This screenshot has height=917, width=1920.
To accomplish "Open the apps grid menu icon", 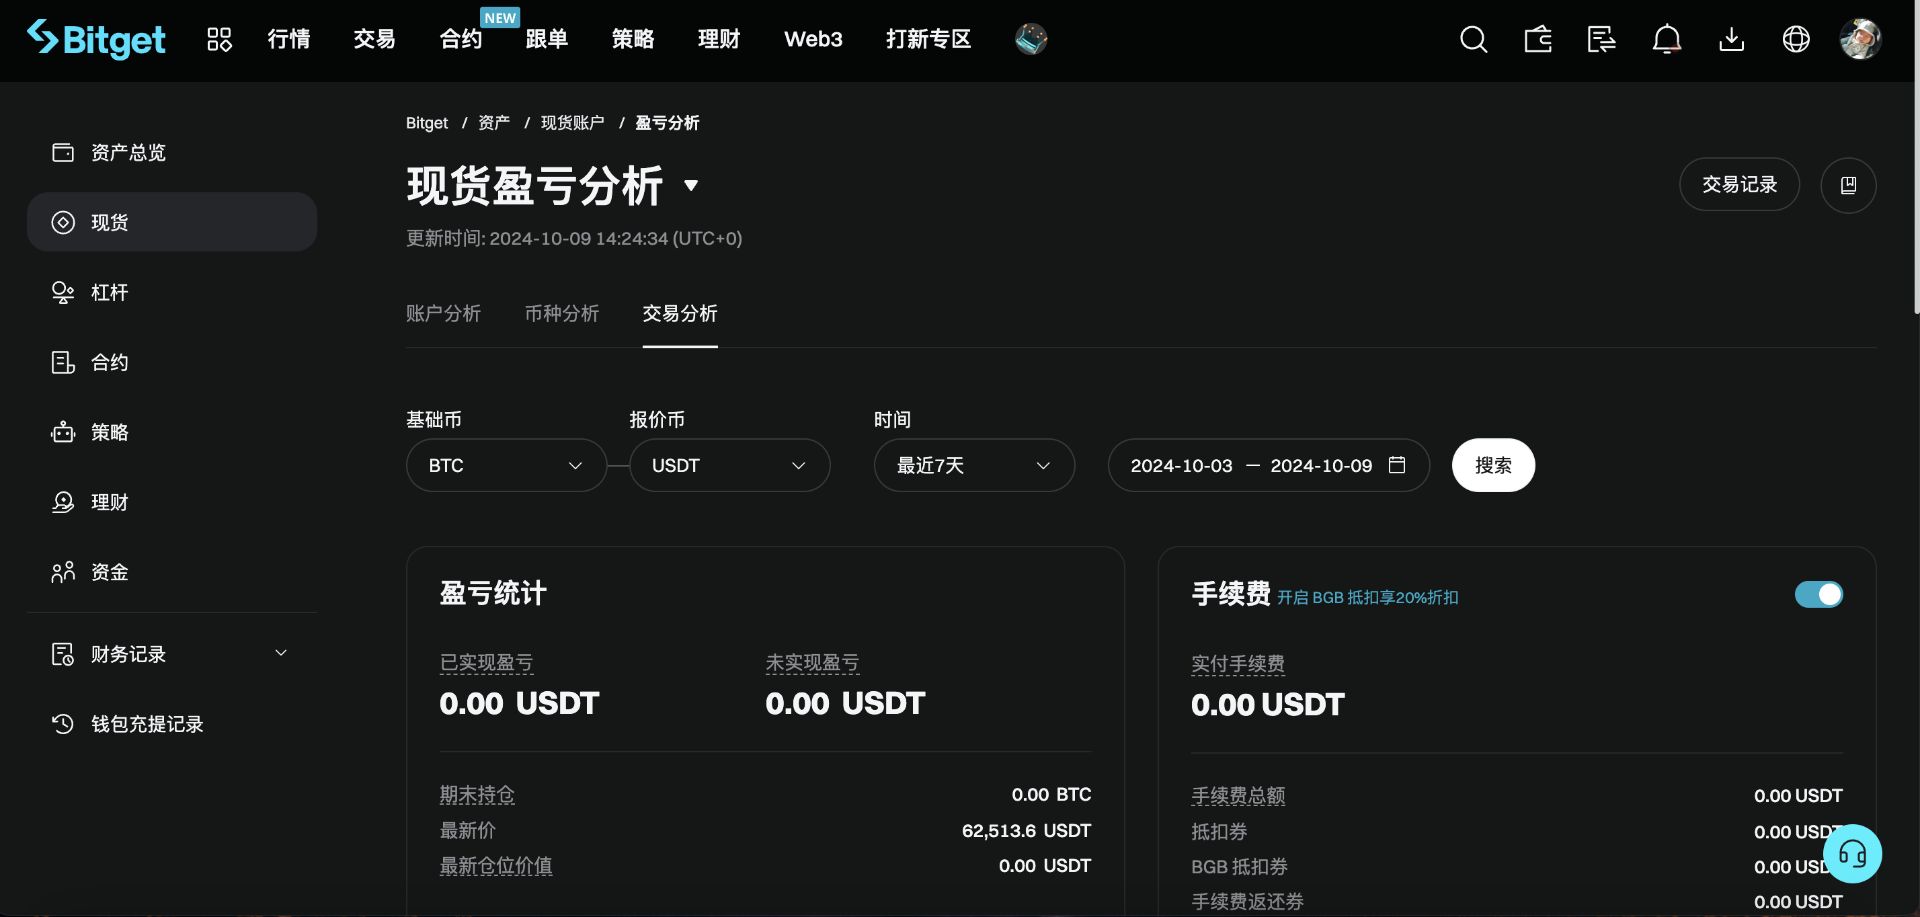I will (219, 39).
